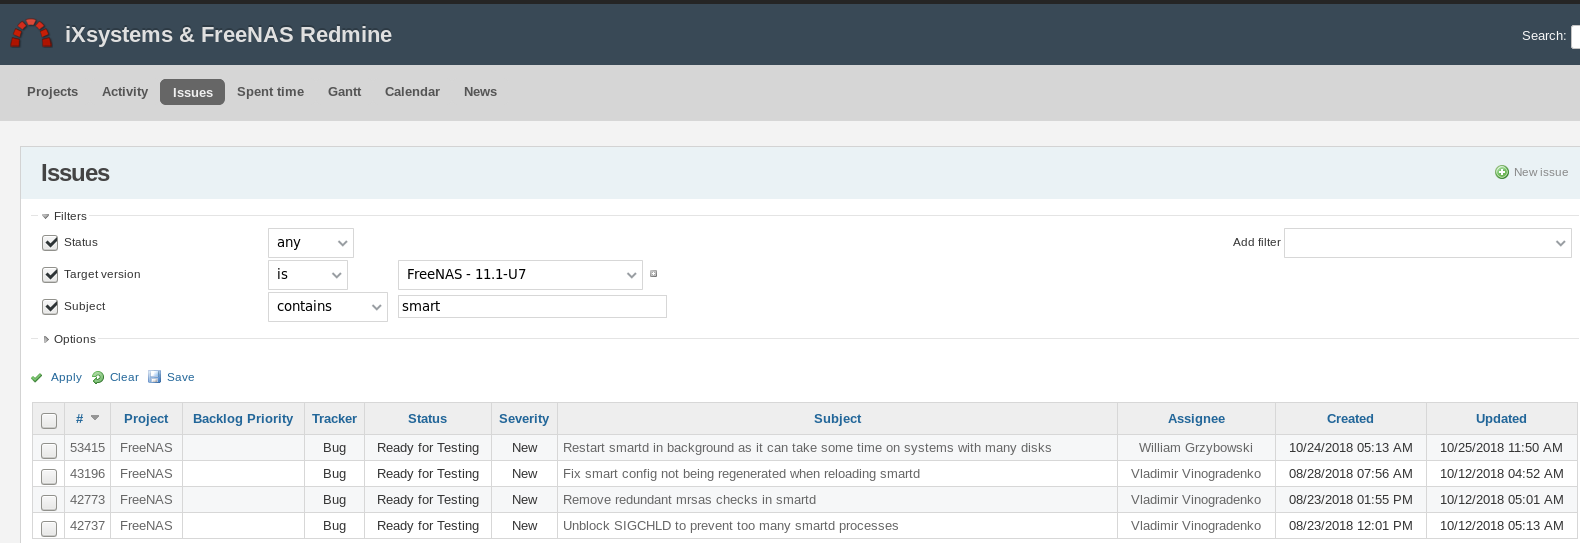This screenshot has height=543, width=1580.
Task: Tick the checkbox for issue 53415
Action: (49, 450)
